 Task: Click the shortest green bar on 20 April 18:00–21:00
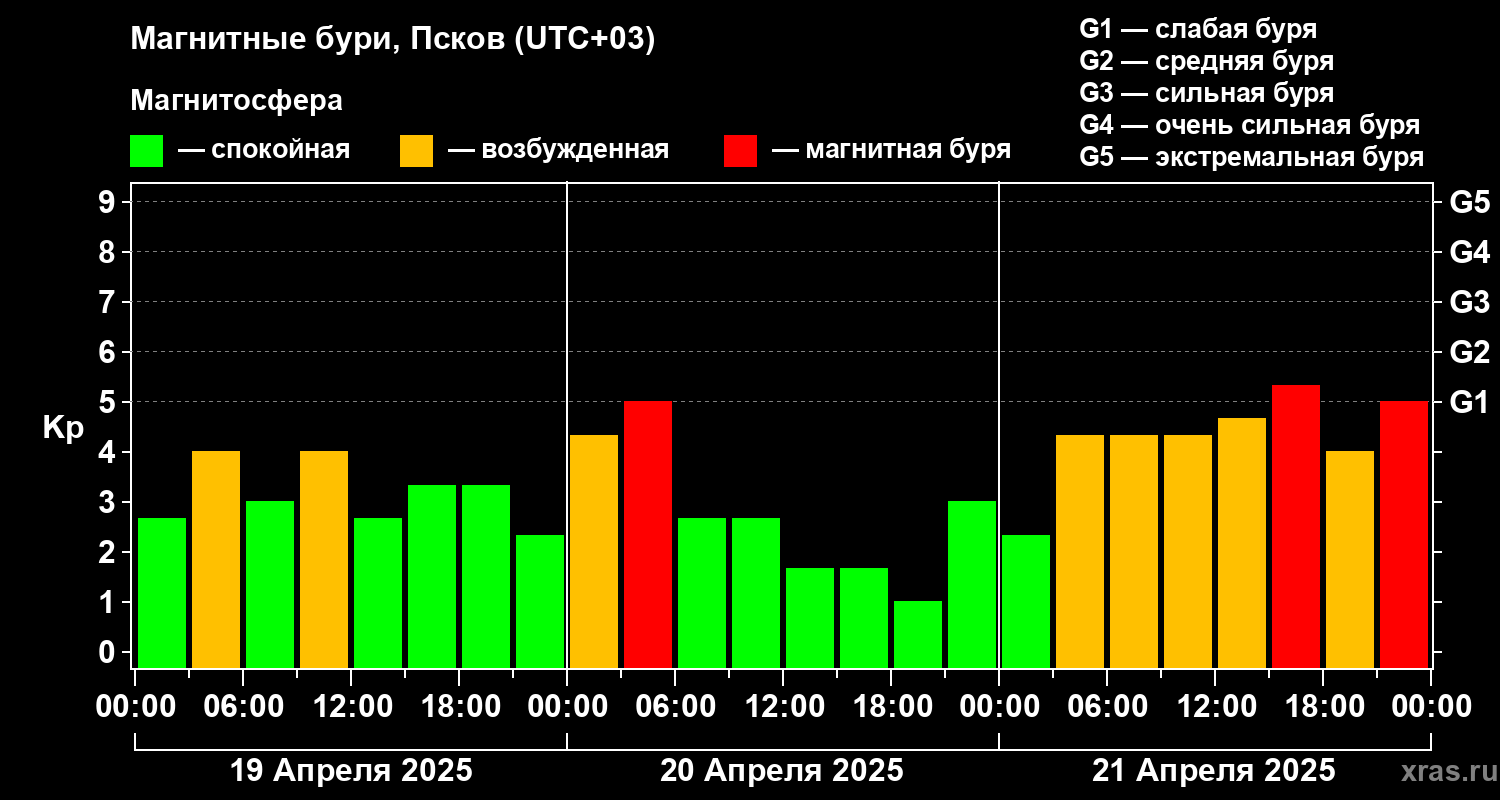click(918, 635)
